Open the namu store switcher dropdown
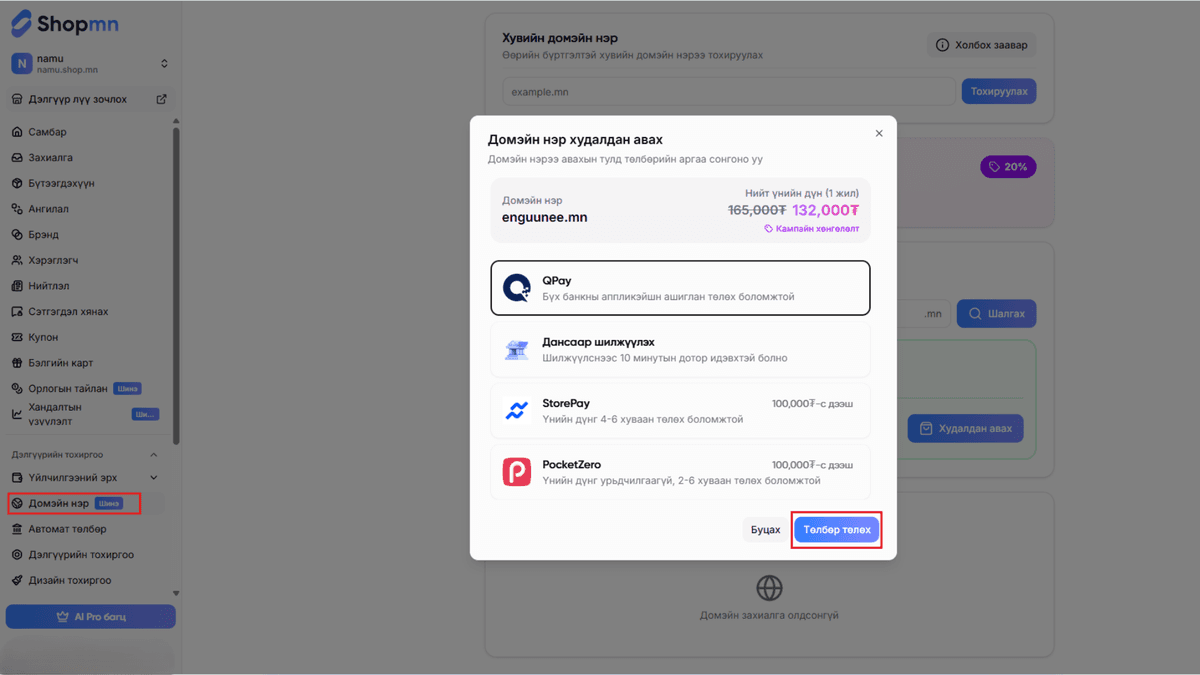 [164, 64]
